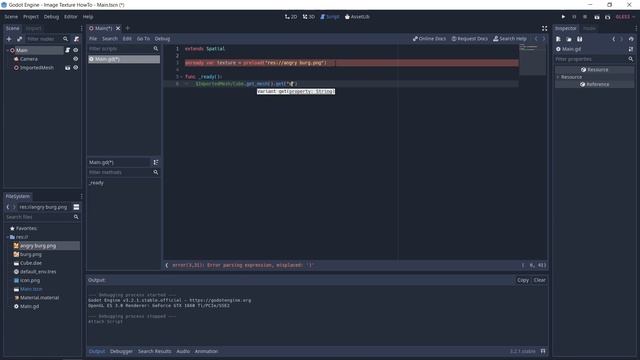Open the Debugger bottom panel
The image size is (640, 360).
(121, 351)
